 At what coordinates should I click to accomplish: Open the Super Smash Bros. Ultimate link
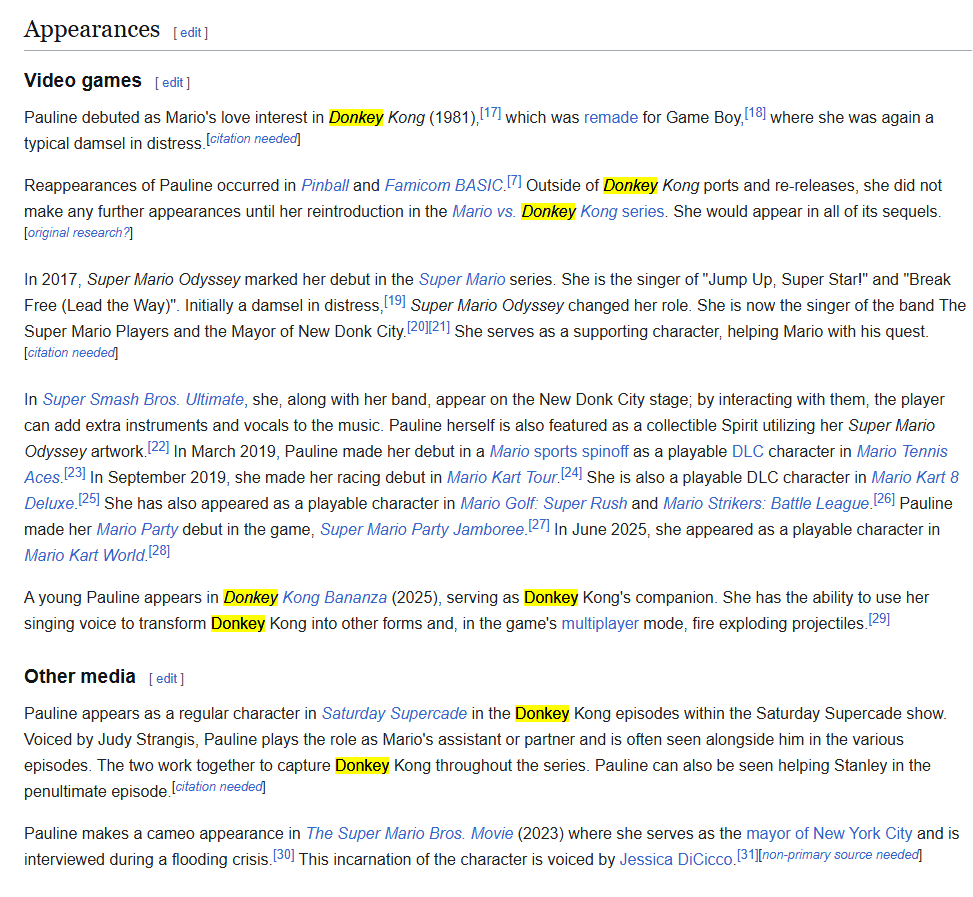pos(143,399)
